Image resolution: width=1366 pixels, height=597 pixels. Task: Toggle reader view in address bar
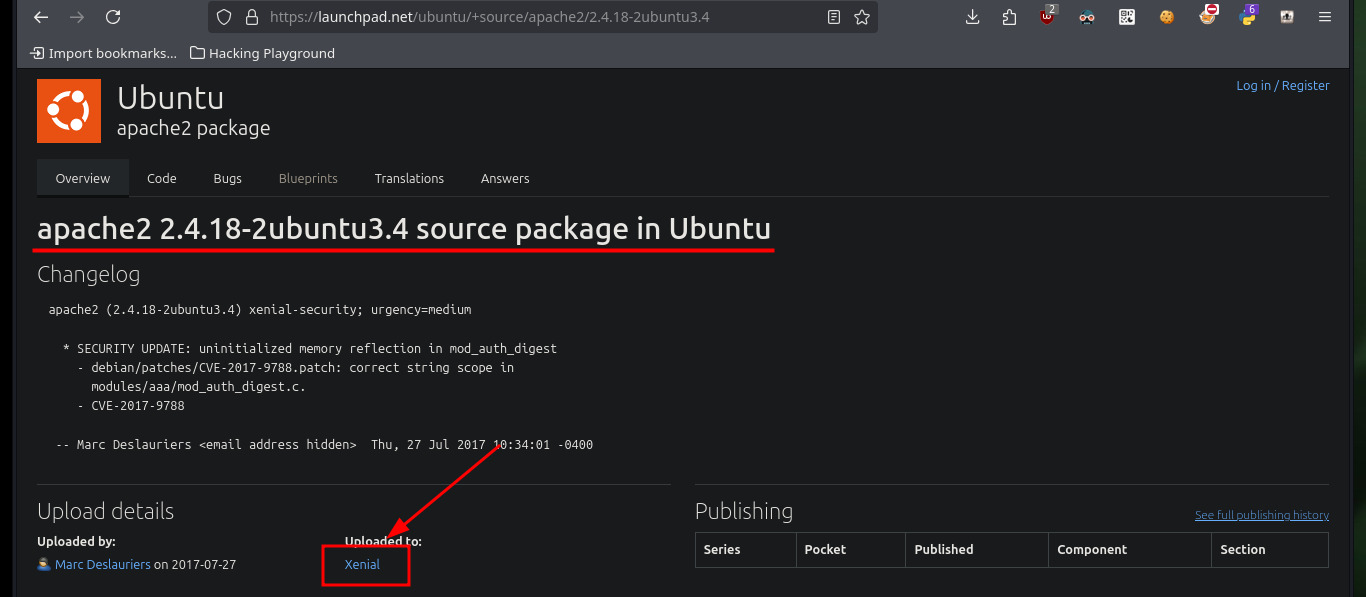tap(834, 17)
